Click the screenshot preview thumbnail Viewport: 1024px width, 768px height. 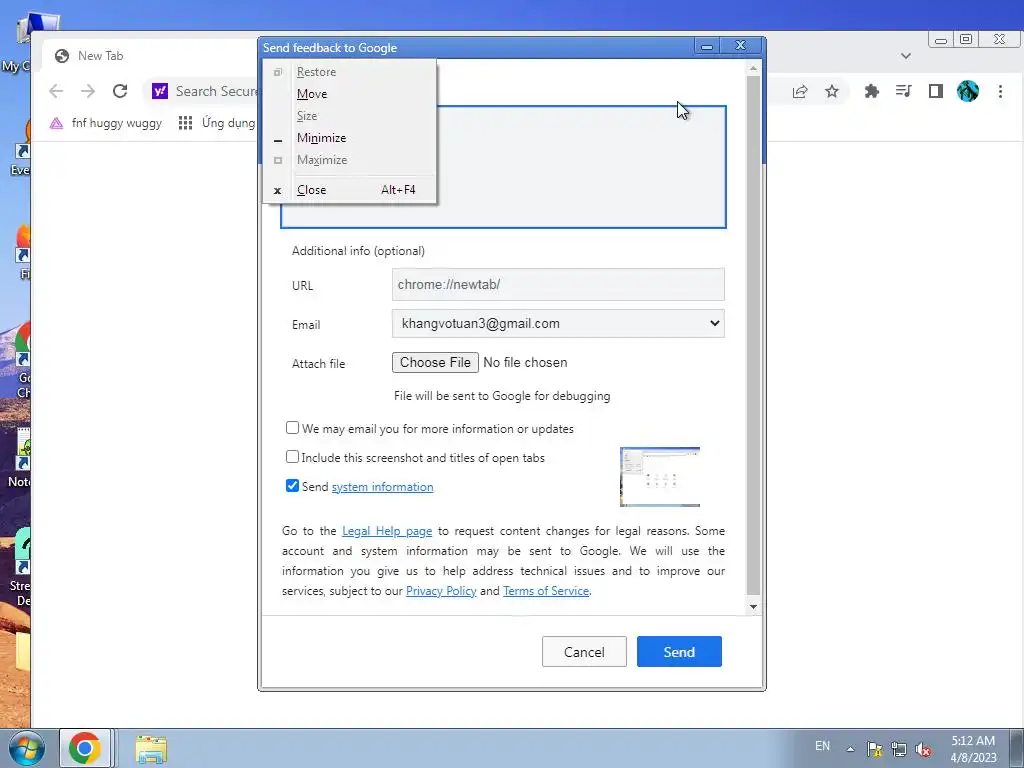[x=660, y=477]
